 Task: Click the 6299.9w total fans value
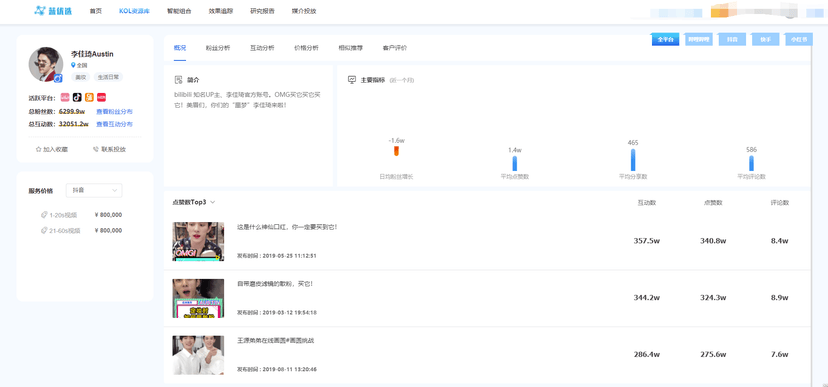72,112
